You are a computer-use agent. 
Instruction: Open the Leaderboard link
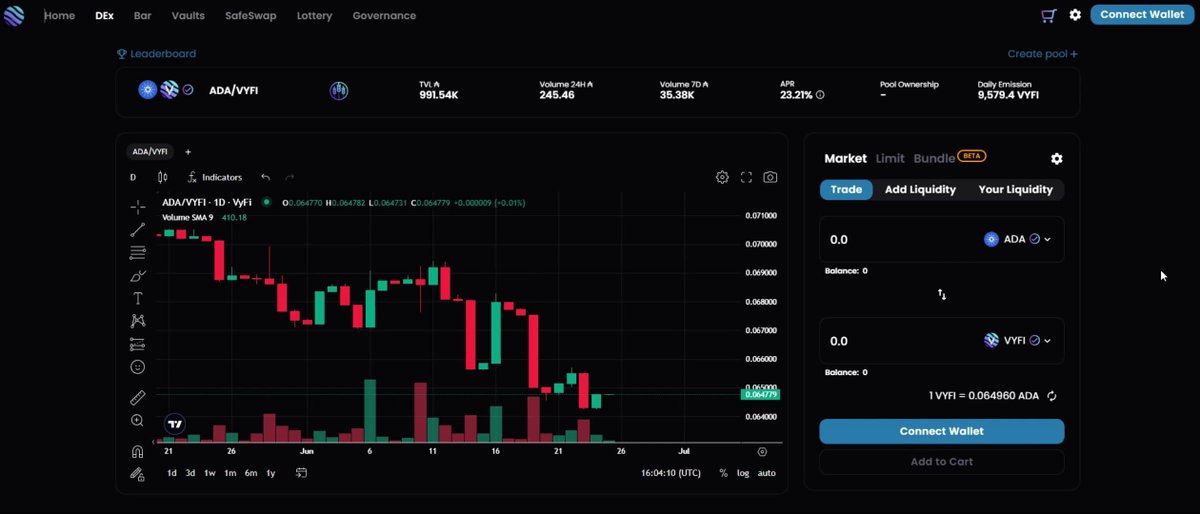click(x=157, y=54)
